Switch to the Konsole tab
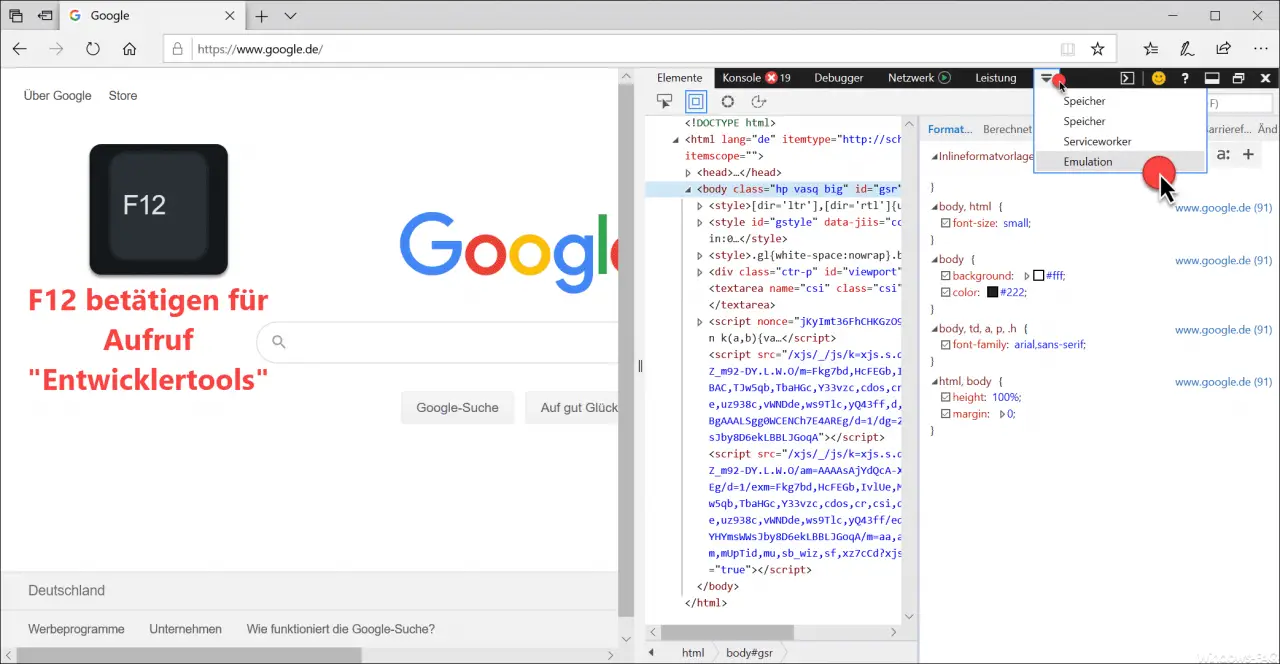Viewport: 1280px width, 664px height. (756, 78)
